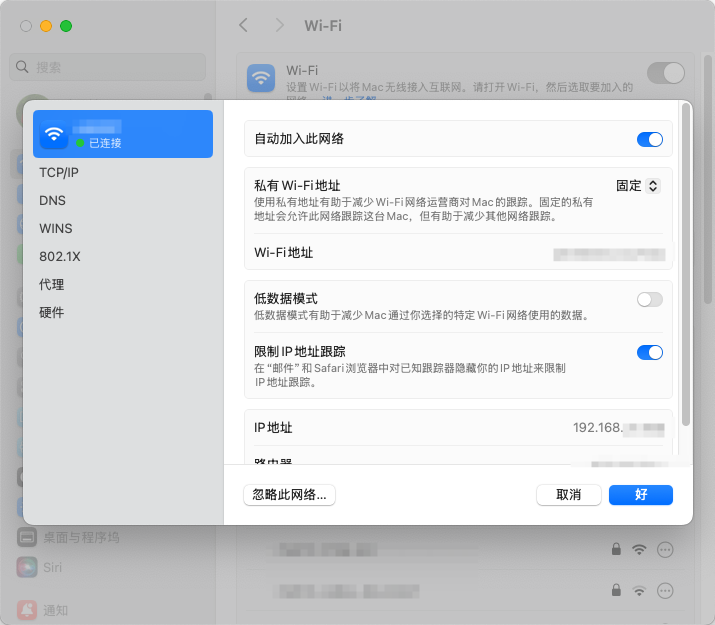715x625 pixels.
Task: Click the search field in sidebar
Action: tap(108, 67)
